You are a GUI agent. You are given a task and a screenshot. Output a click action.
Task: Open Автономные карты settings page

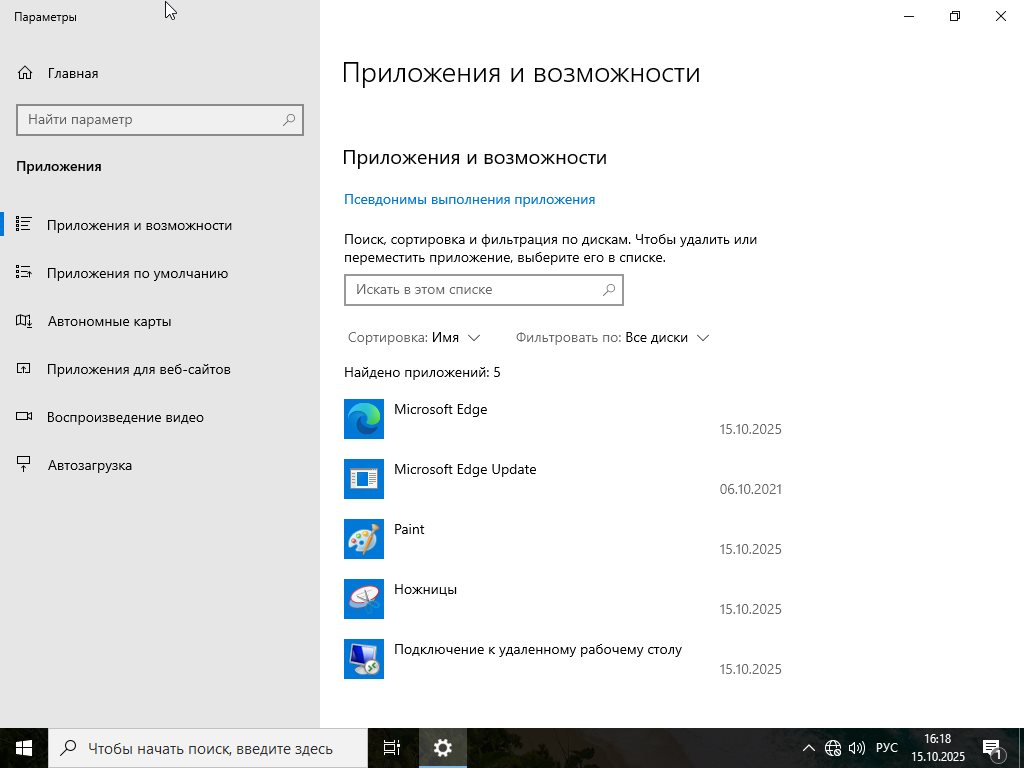tap(109, 321)
